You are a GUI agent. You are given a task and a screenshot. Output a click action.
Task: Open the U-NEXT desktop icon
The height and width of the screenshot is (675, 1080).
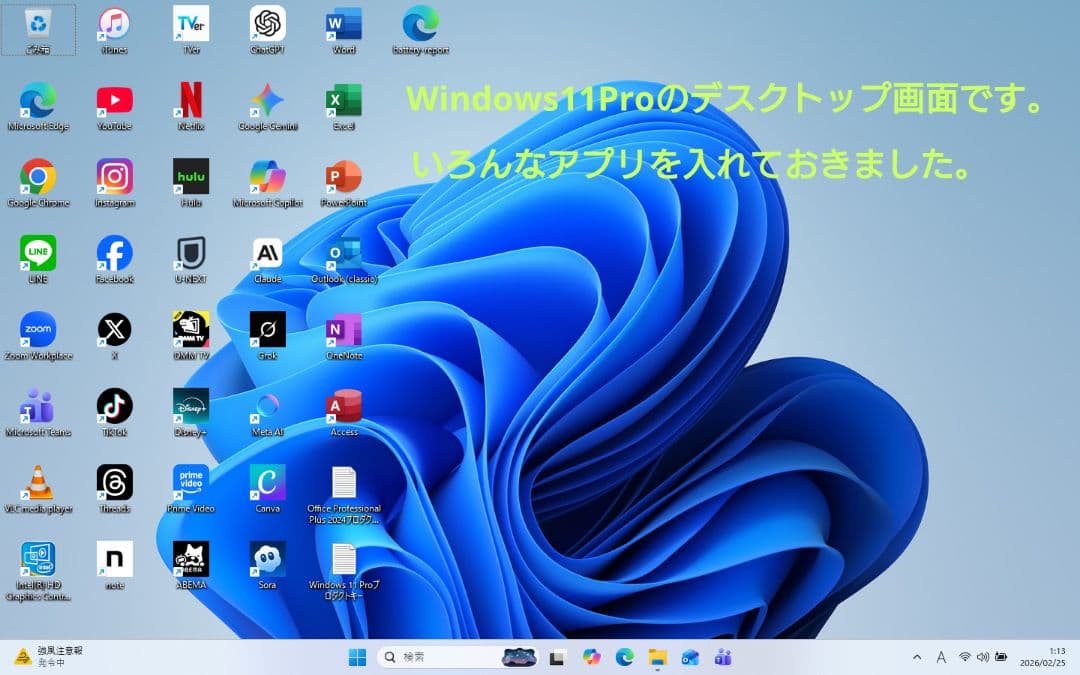click(x=191, y=259)
